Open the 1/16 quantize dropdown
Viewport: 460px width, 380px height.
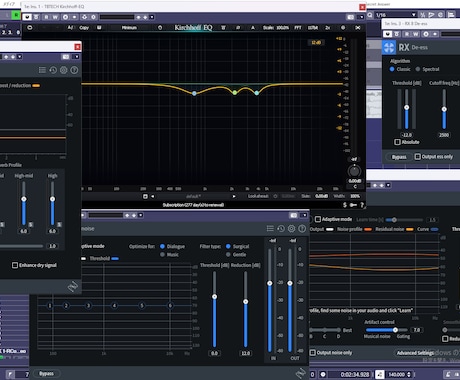click(x=396, y=15)
